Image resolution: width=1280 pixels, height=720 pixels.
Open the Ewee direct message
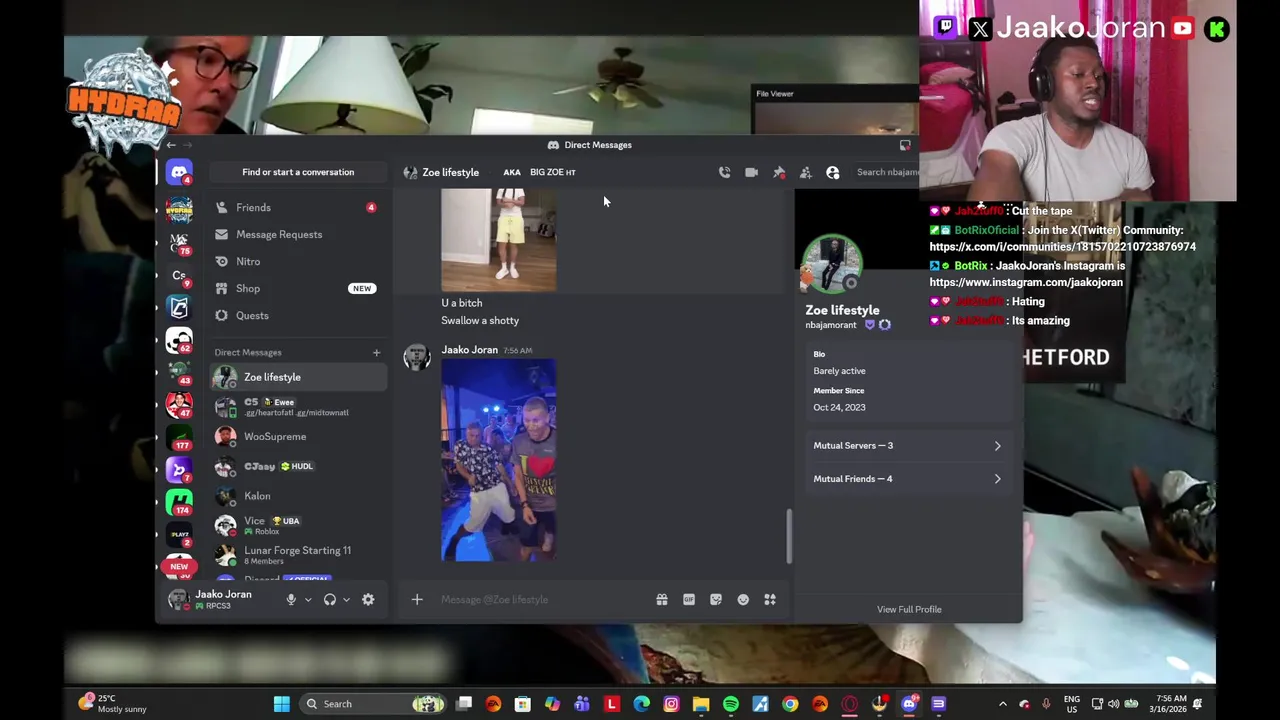tap(297, 407)
